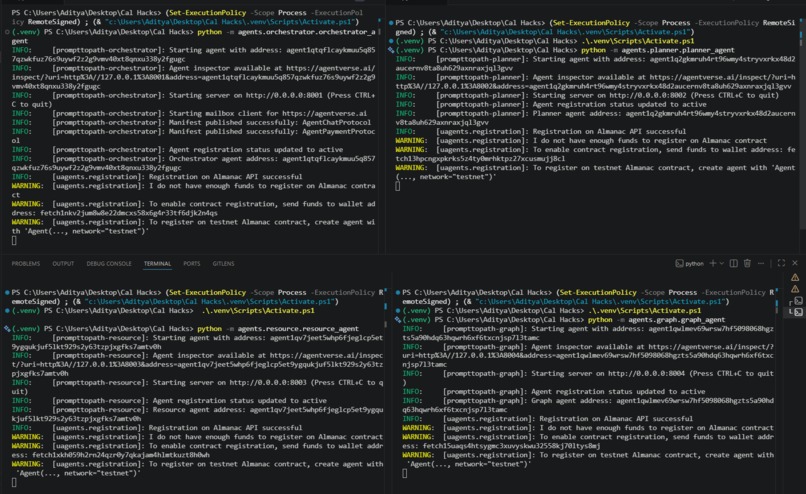Click wallet address fetch15uaqs4htsygmc3xuvyskwu32558kj70ltys8mj
This screenshot has width=806, height=494.
(x=511, y=446)
